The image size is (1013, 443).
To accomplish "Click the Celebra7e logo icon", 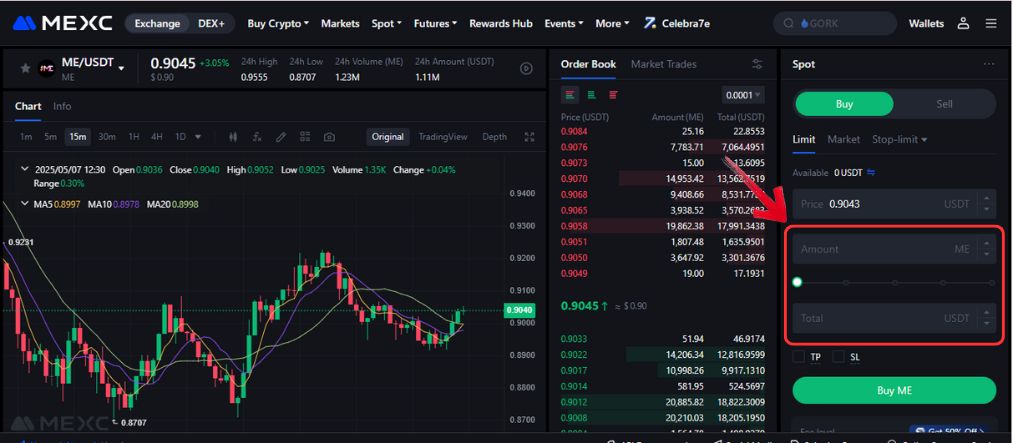I will coord(650,23).
